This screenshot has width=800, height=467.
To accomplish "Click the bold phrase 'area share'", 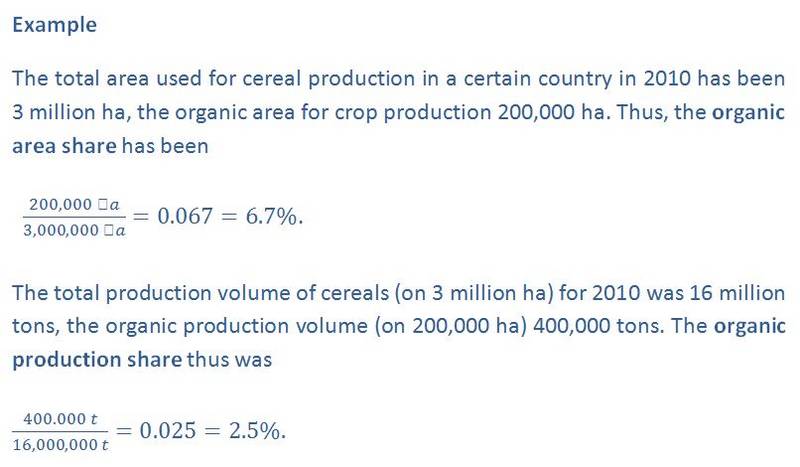I will [x=64, y=146].
